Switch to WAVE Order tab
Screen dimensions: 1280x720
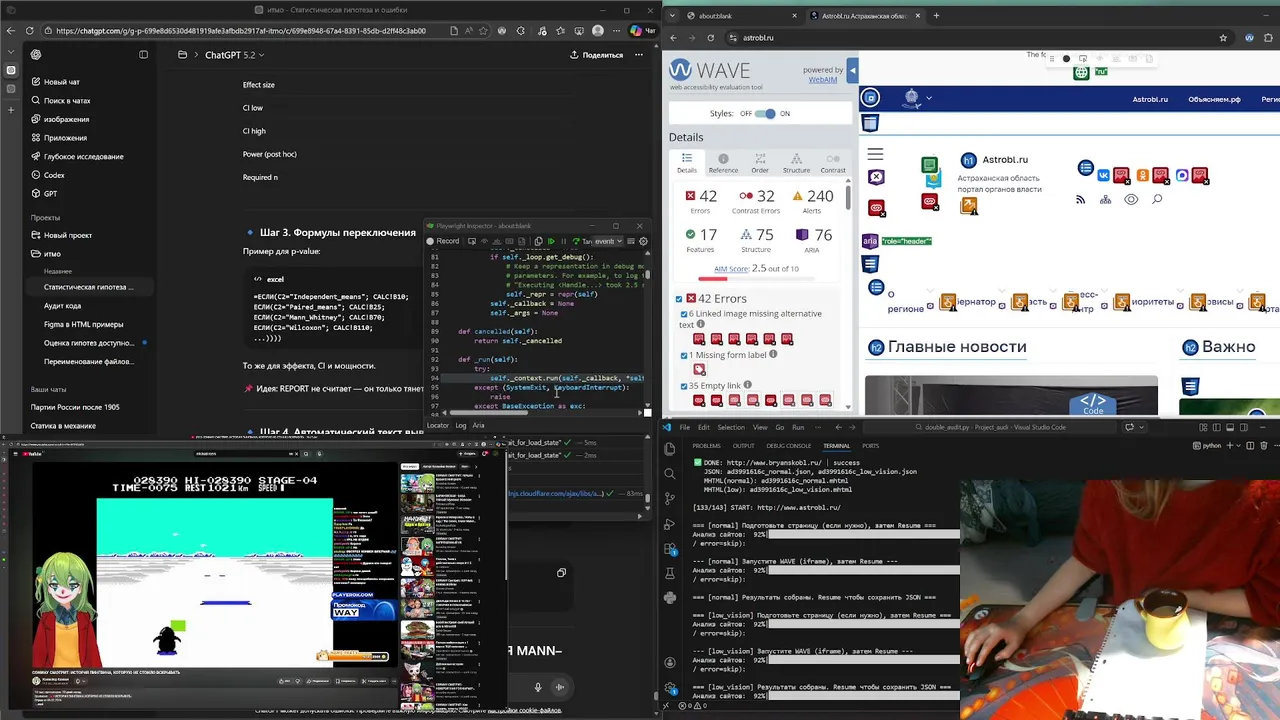point(760,163)
